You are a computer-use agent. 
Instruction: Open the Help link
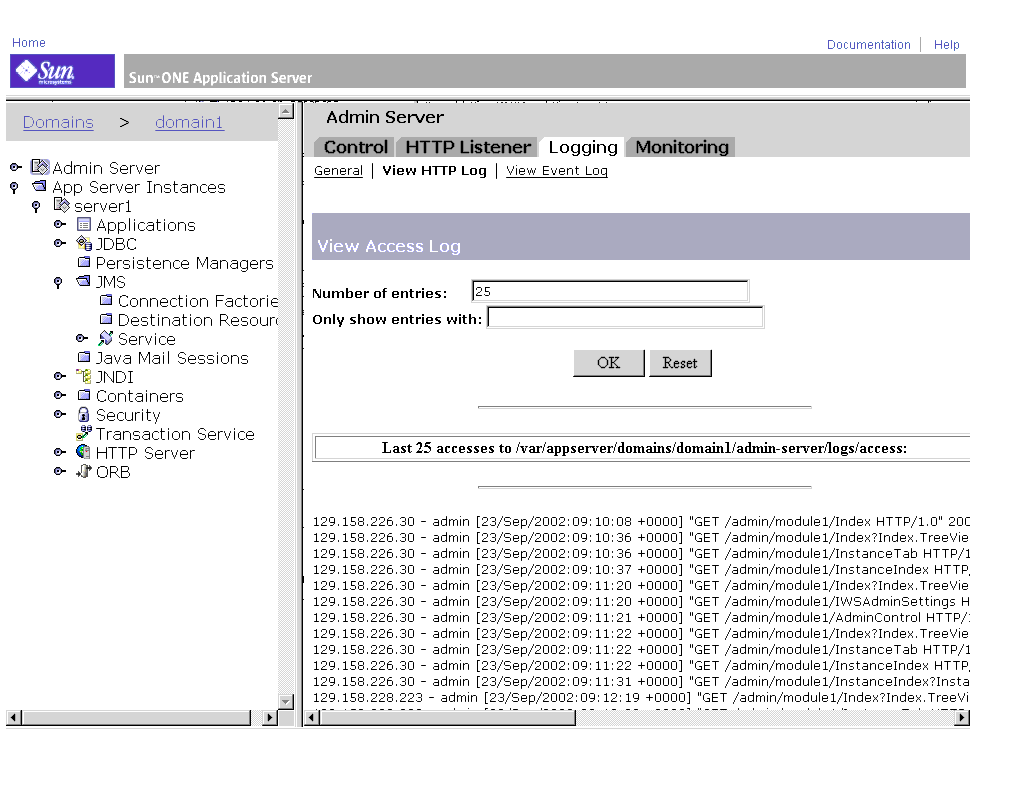tap(946, 45)
